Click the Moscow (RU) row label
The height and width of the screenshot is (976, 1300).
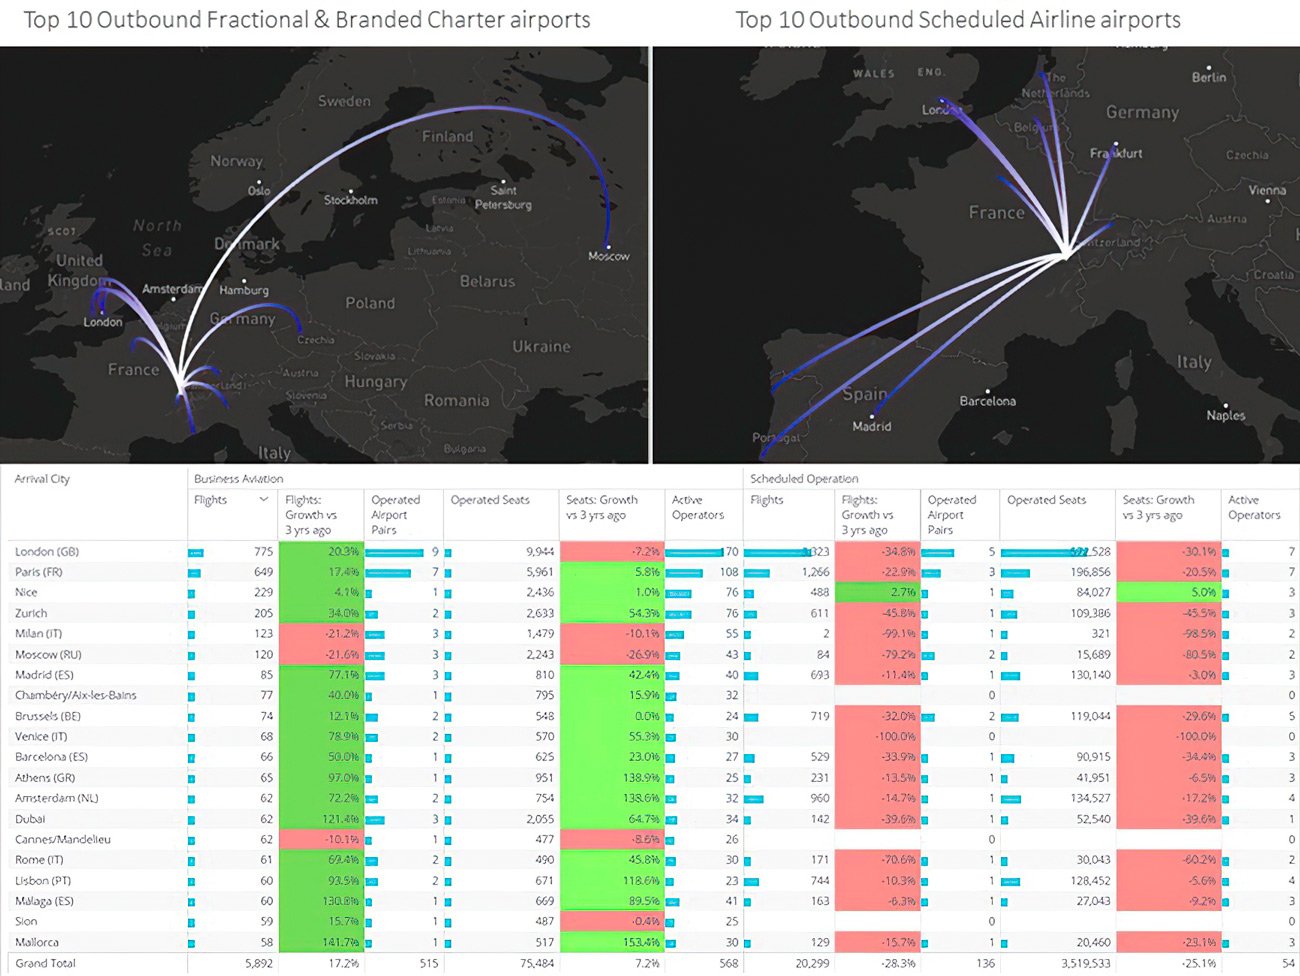point(48,655)
